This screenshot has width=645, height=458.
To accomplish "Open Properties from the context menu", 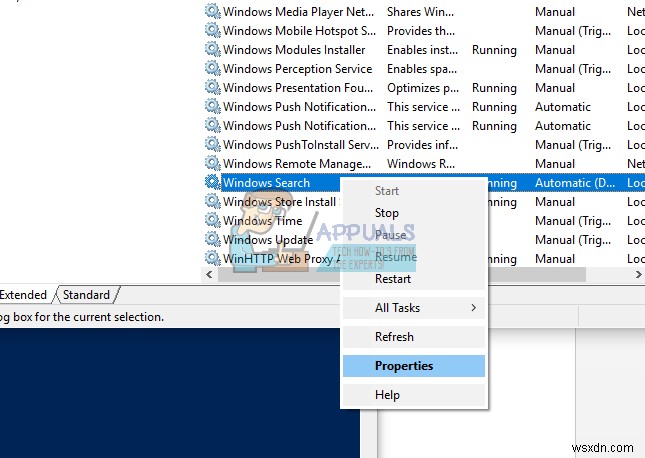I will (x=414, y=366).
